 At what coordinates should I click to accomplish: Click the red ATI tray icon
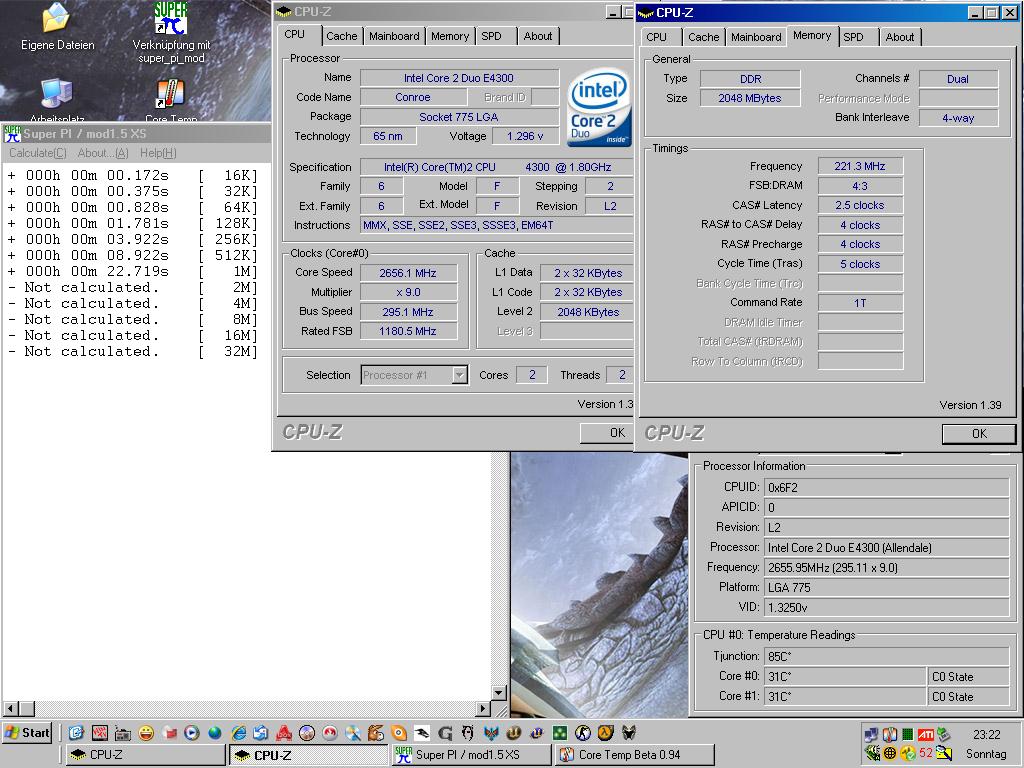(x=926, y=734)
